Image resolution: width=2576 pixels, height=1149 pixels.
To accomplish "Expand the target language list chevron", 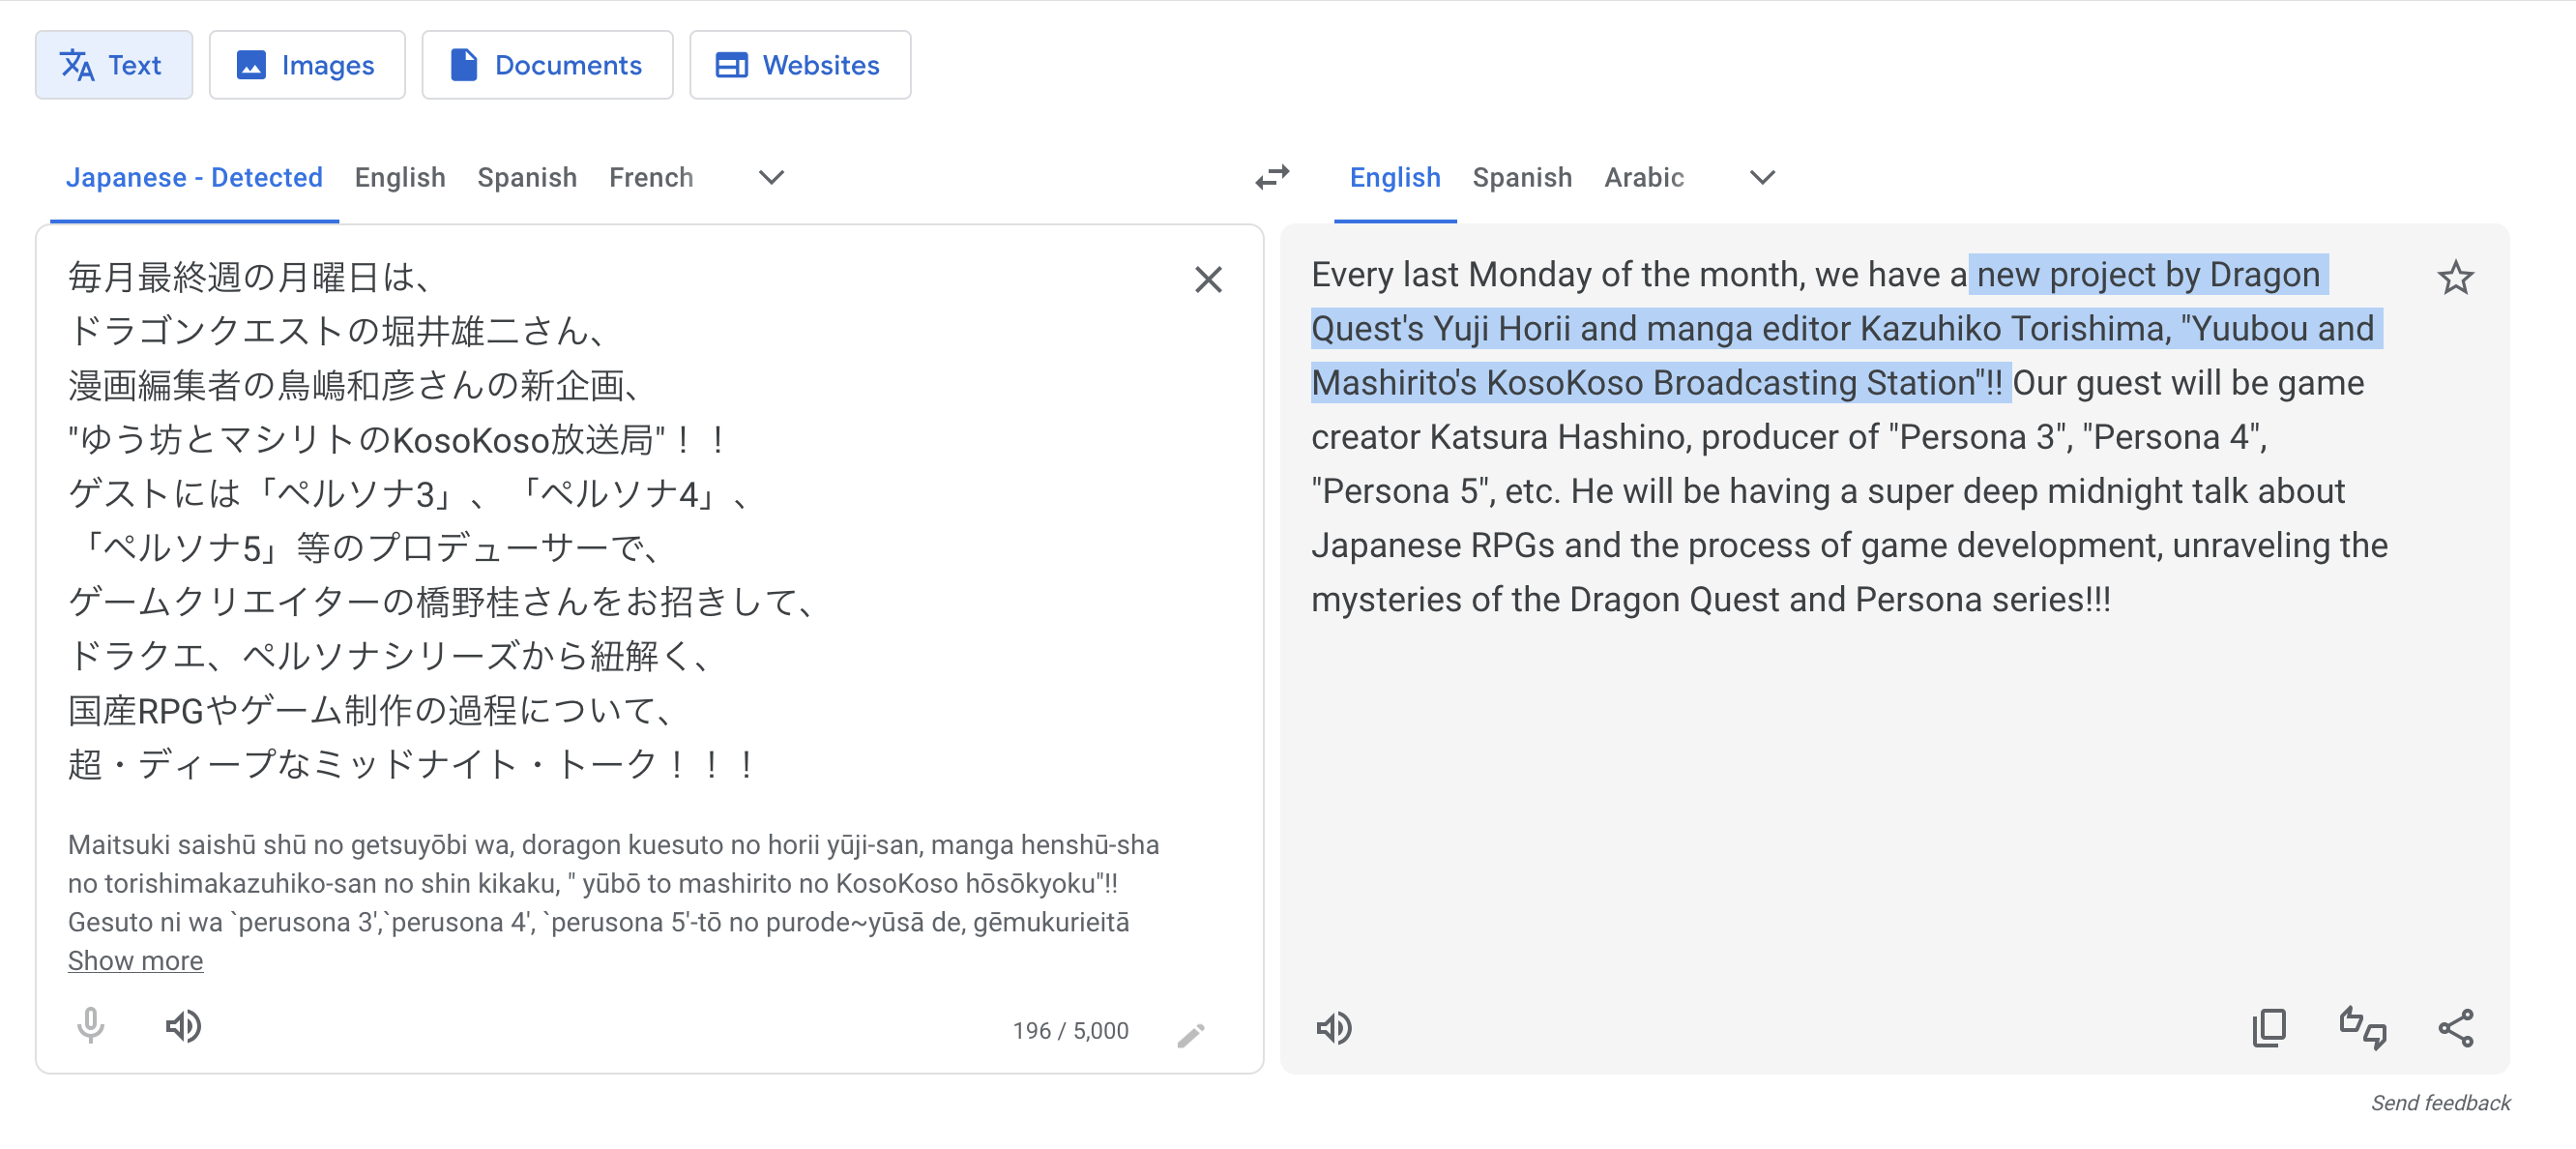I will pyautogui.click(x=1762, y=177).
